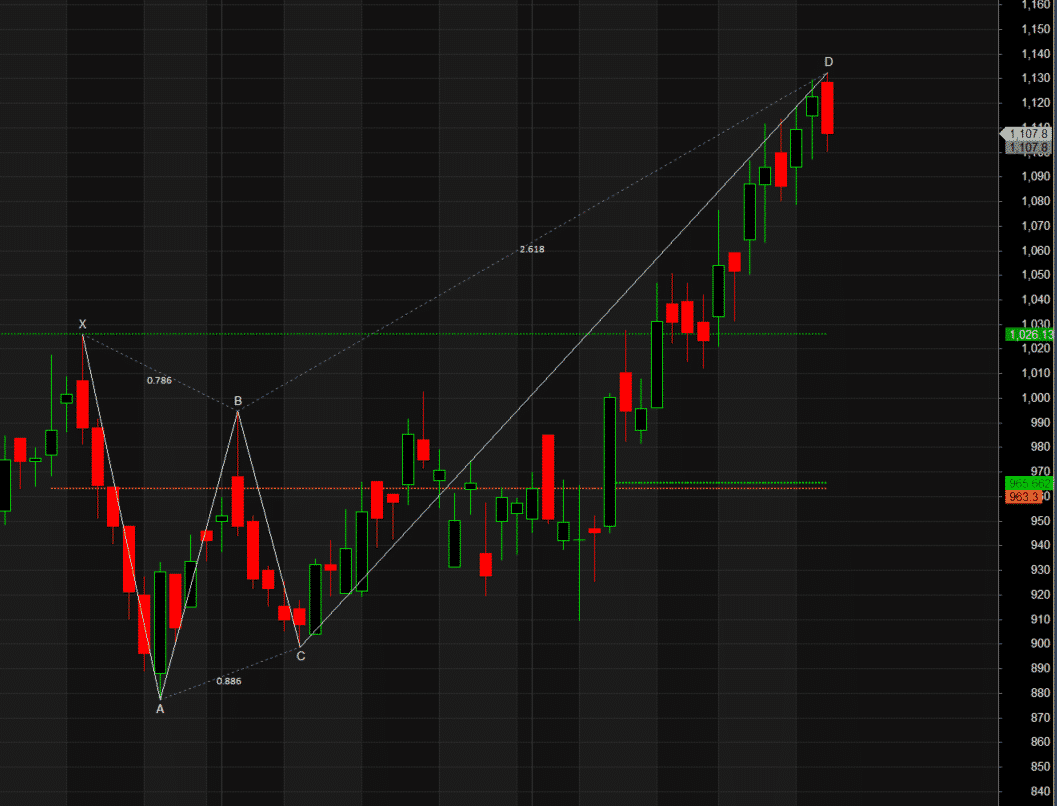The height and width of the screenshot is (806, 1057).
Task: Select the green 965.662 price tag
Action: point(1029,483)
